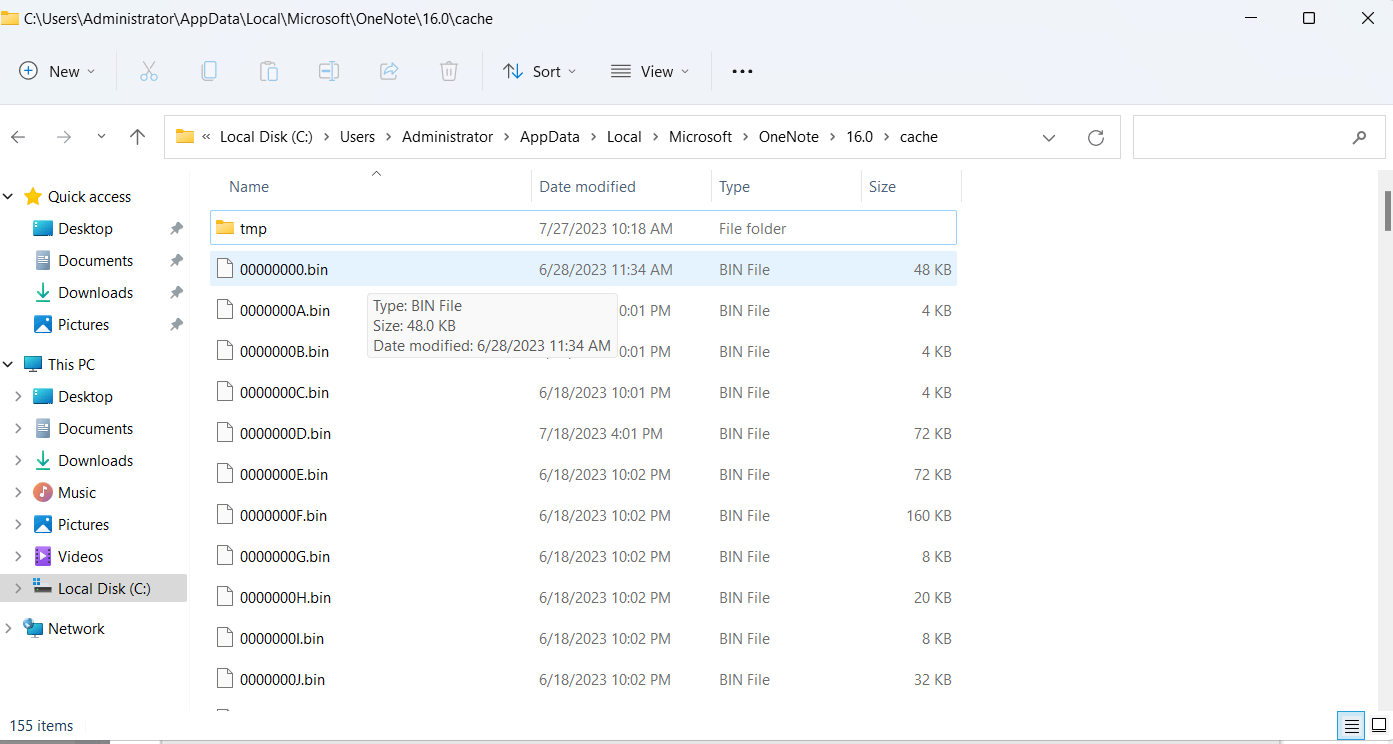Viewport: 1393px width, 744px height.
Task: Click the Copy icon in toolbar
Action: [209, 71]
